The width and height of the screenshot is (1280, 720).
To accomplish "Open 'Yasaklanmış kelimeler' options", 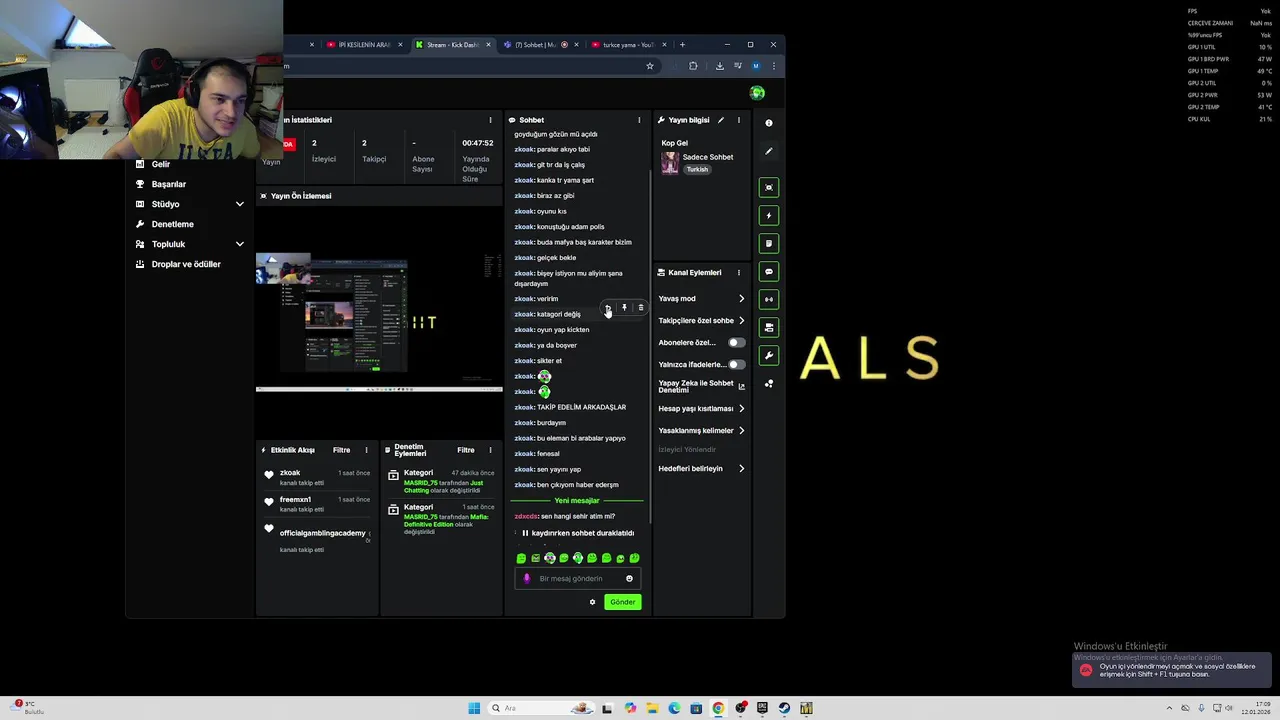I will [x=701, y=431].
